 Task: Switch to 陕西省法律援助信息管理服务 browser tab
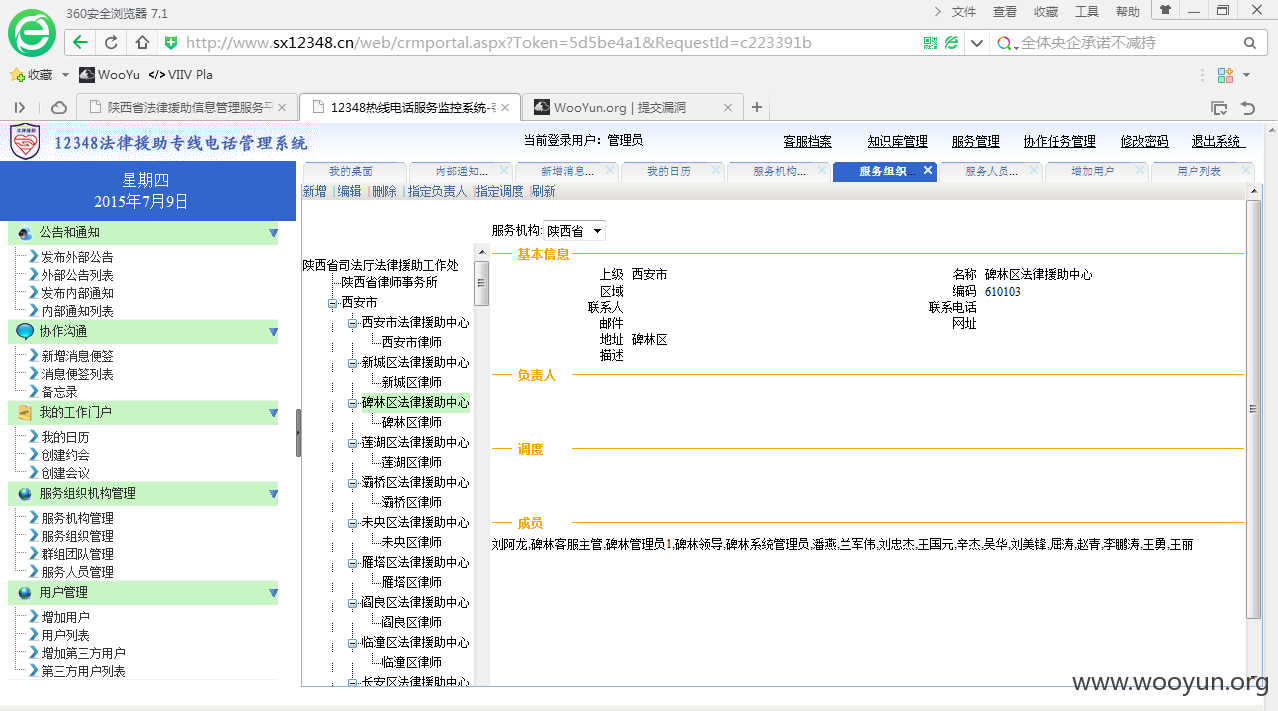[186, 107]
